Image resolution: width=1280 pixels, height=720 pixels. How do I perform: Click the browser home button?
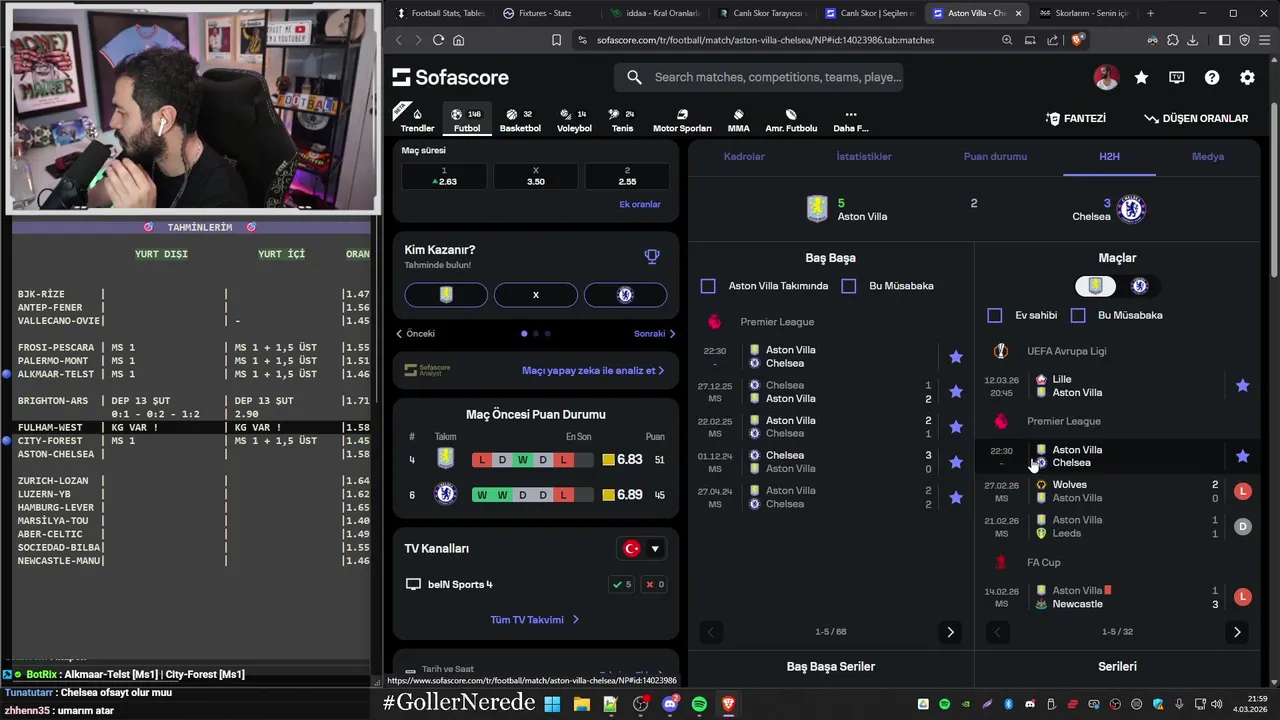(x=459, y=40)
